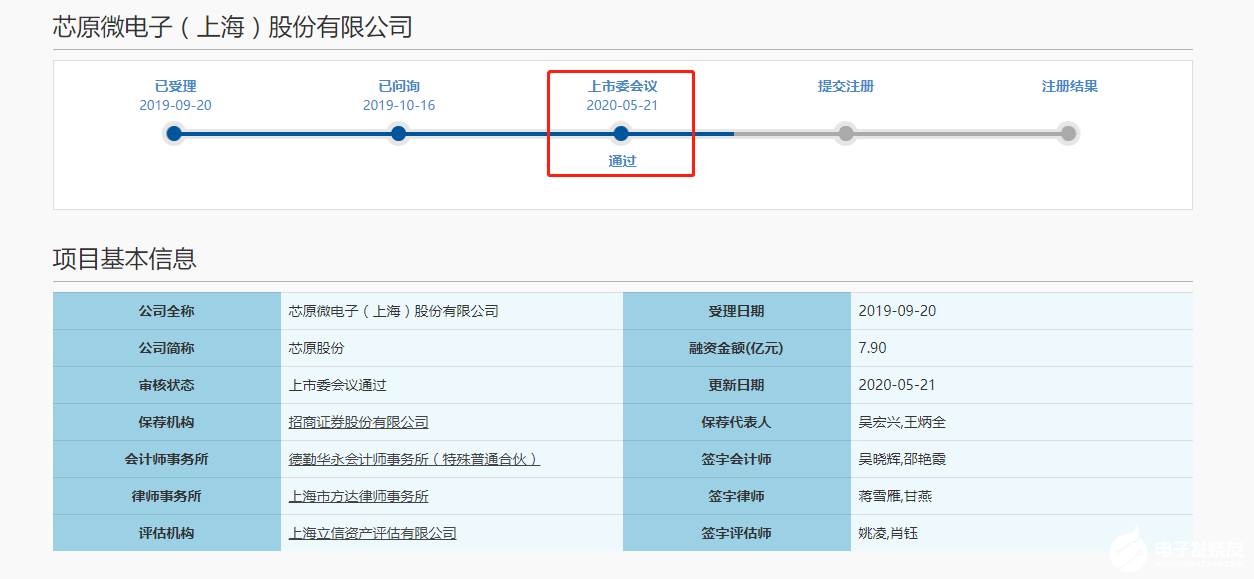Click the 已问询 stage label
Viewport: 1254px width, 579px height.
pos(399,86)
